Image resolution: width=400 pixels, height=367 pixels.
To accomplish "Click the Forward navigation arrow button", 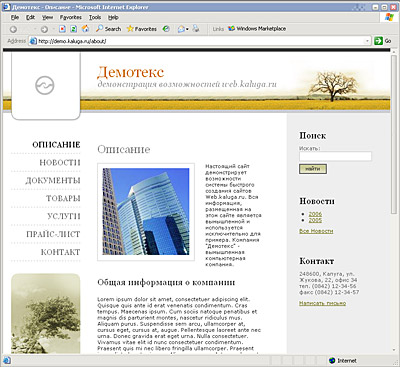I will 44,29.
